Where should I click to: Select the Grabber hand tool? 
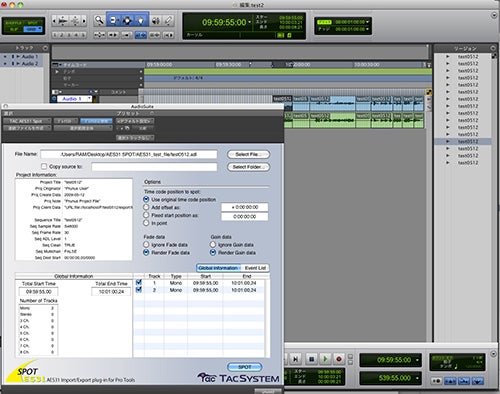[x=141, y=20]
